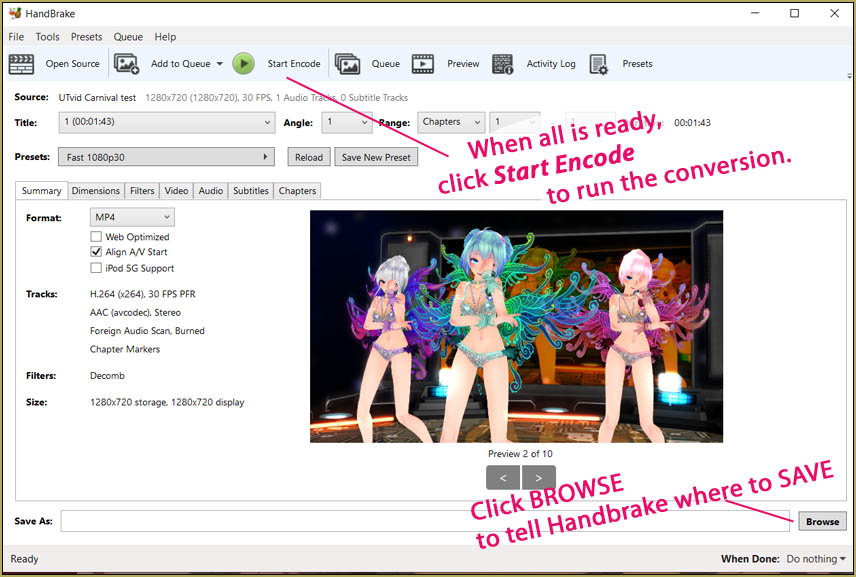
Task: Click the 'Preview 2 of 10' label
Action: pos(520,454)
